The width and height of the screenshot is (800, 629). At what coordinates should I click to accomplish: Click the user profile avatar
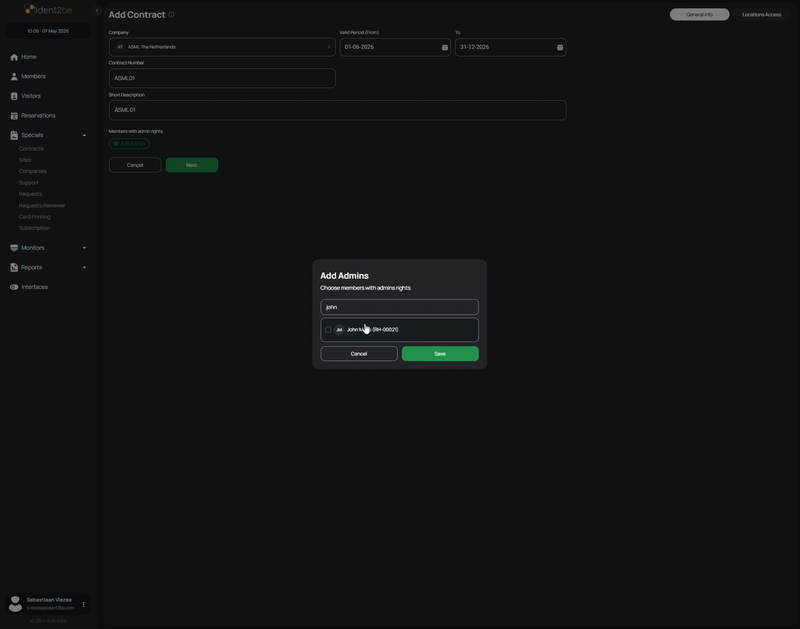pyautogui.click(x=15, y=604)
